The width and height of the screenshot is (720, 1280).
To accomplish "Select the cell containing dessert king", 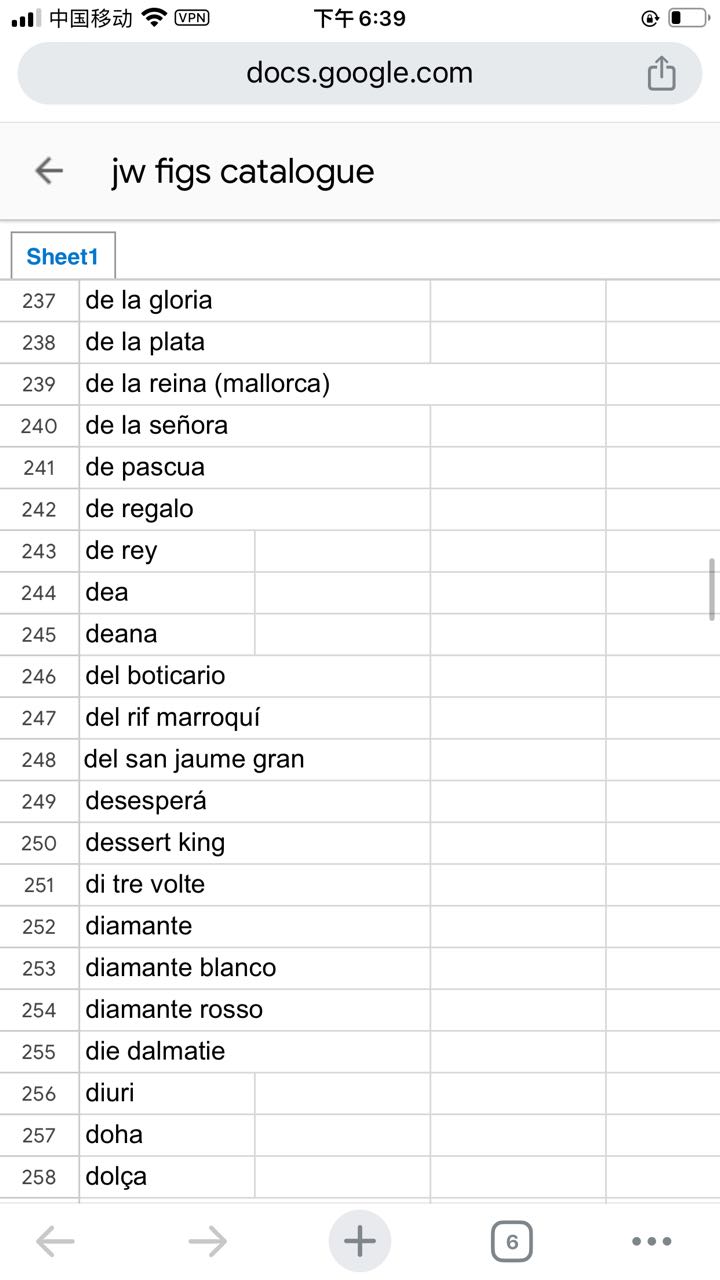I will pyautogui.click(x=255, y=843).
